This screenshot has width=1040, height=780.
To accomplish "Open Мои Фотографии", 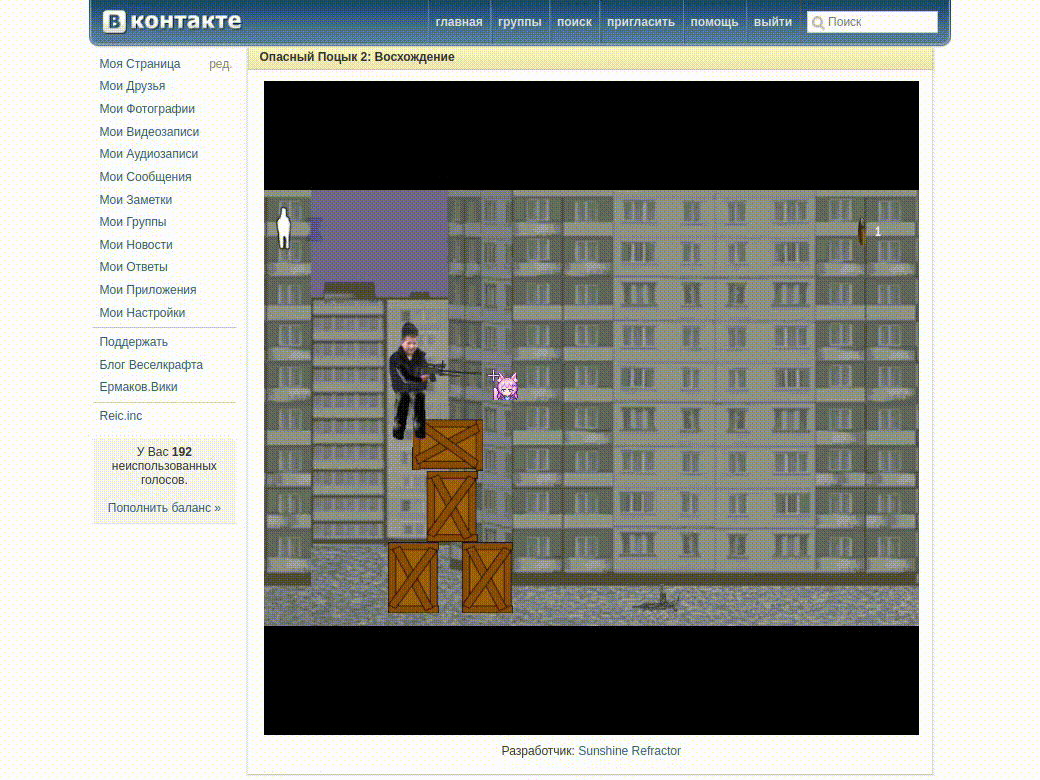I will coord(147,109).
